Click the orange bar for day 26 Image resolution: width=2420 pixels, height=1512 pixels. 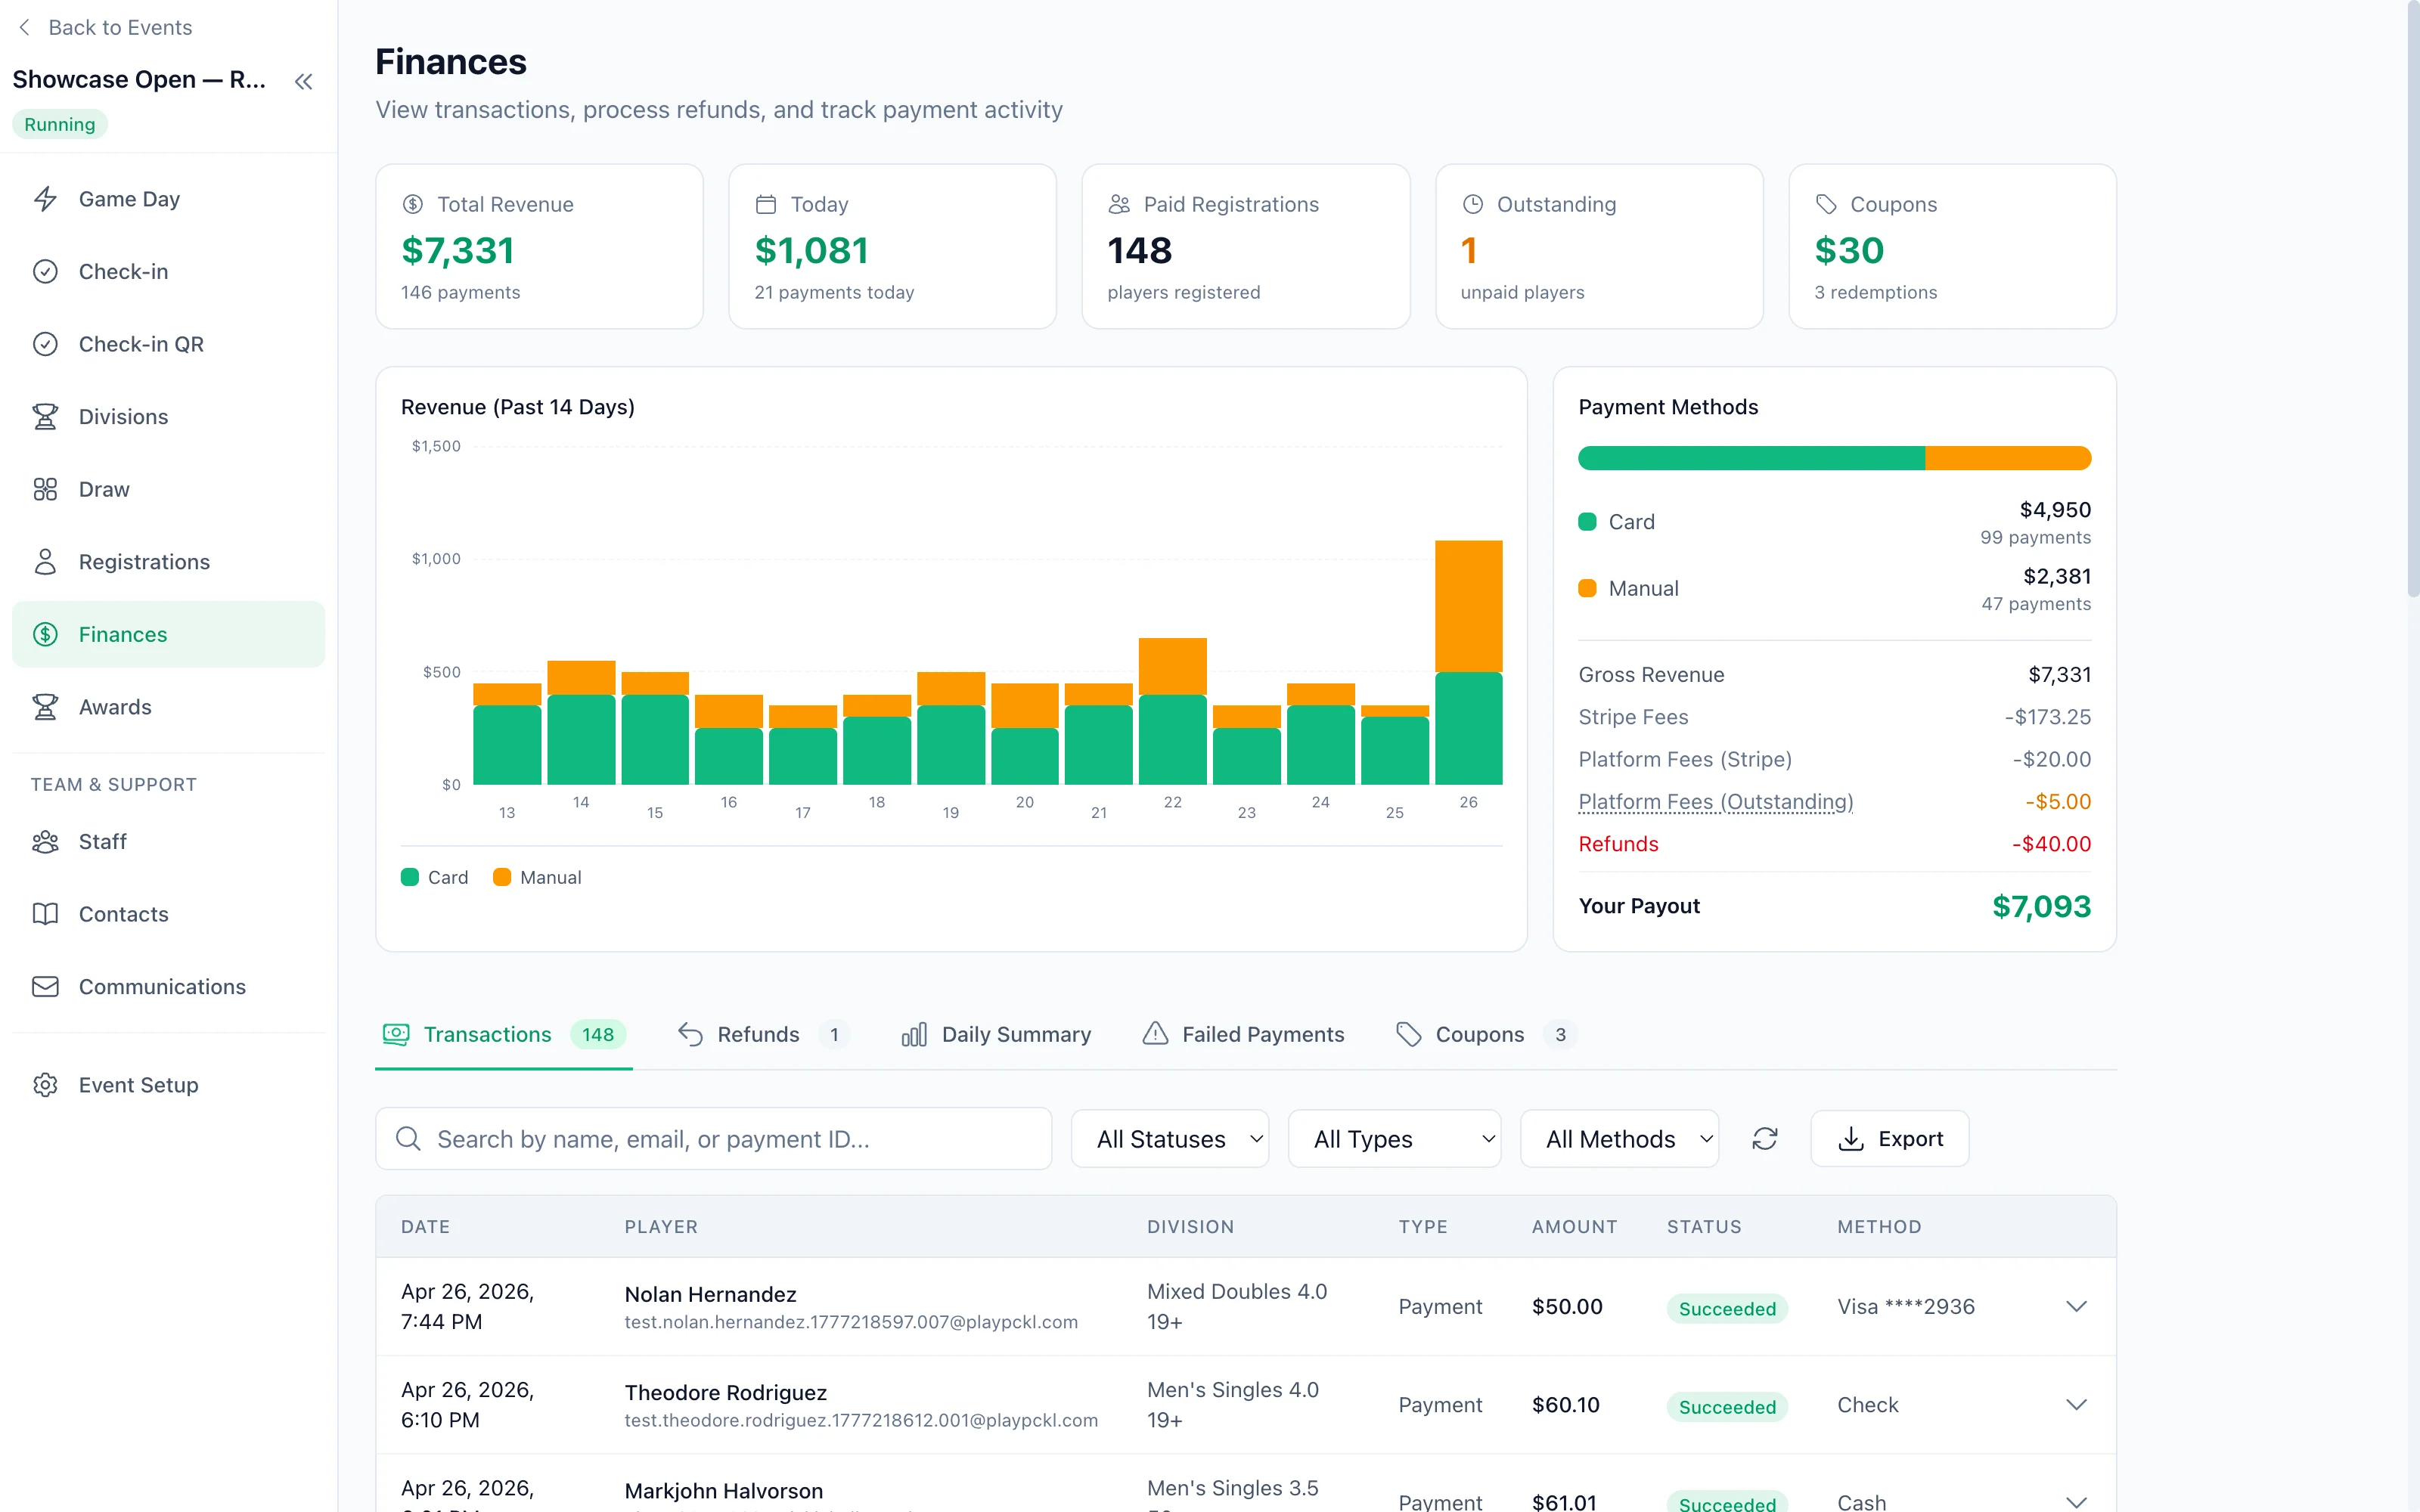click(1469, 606)
